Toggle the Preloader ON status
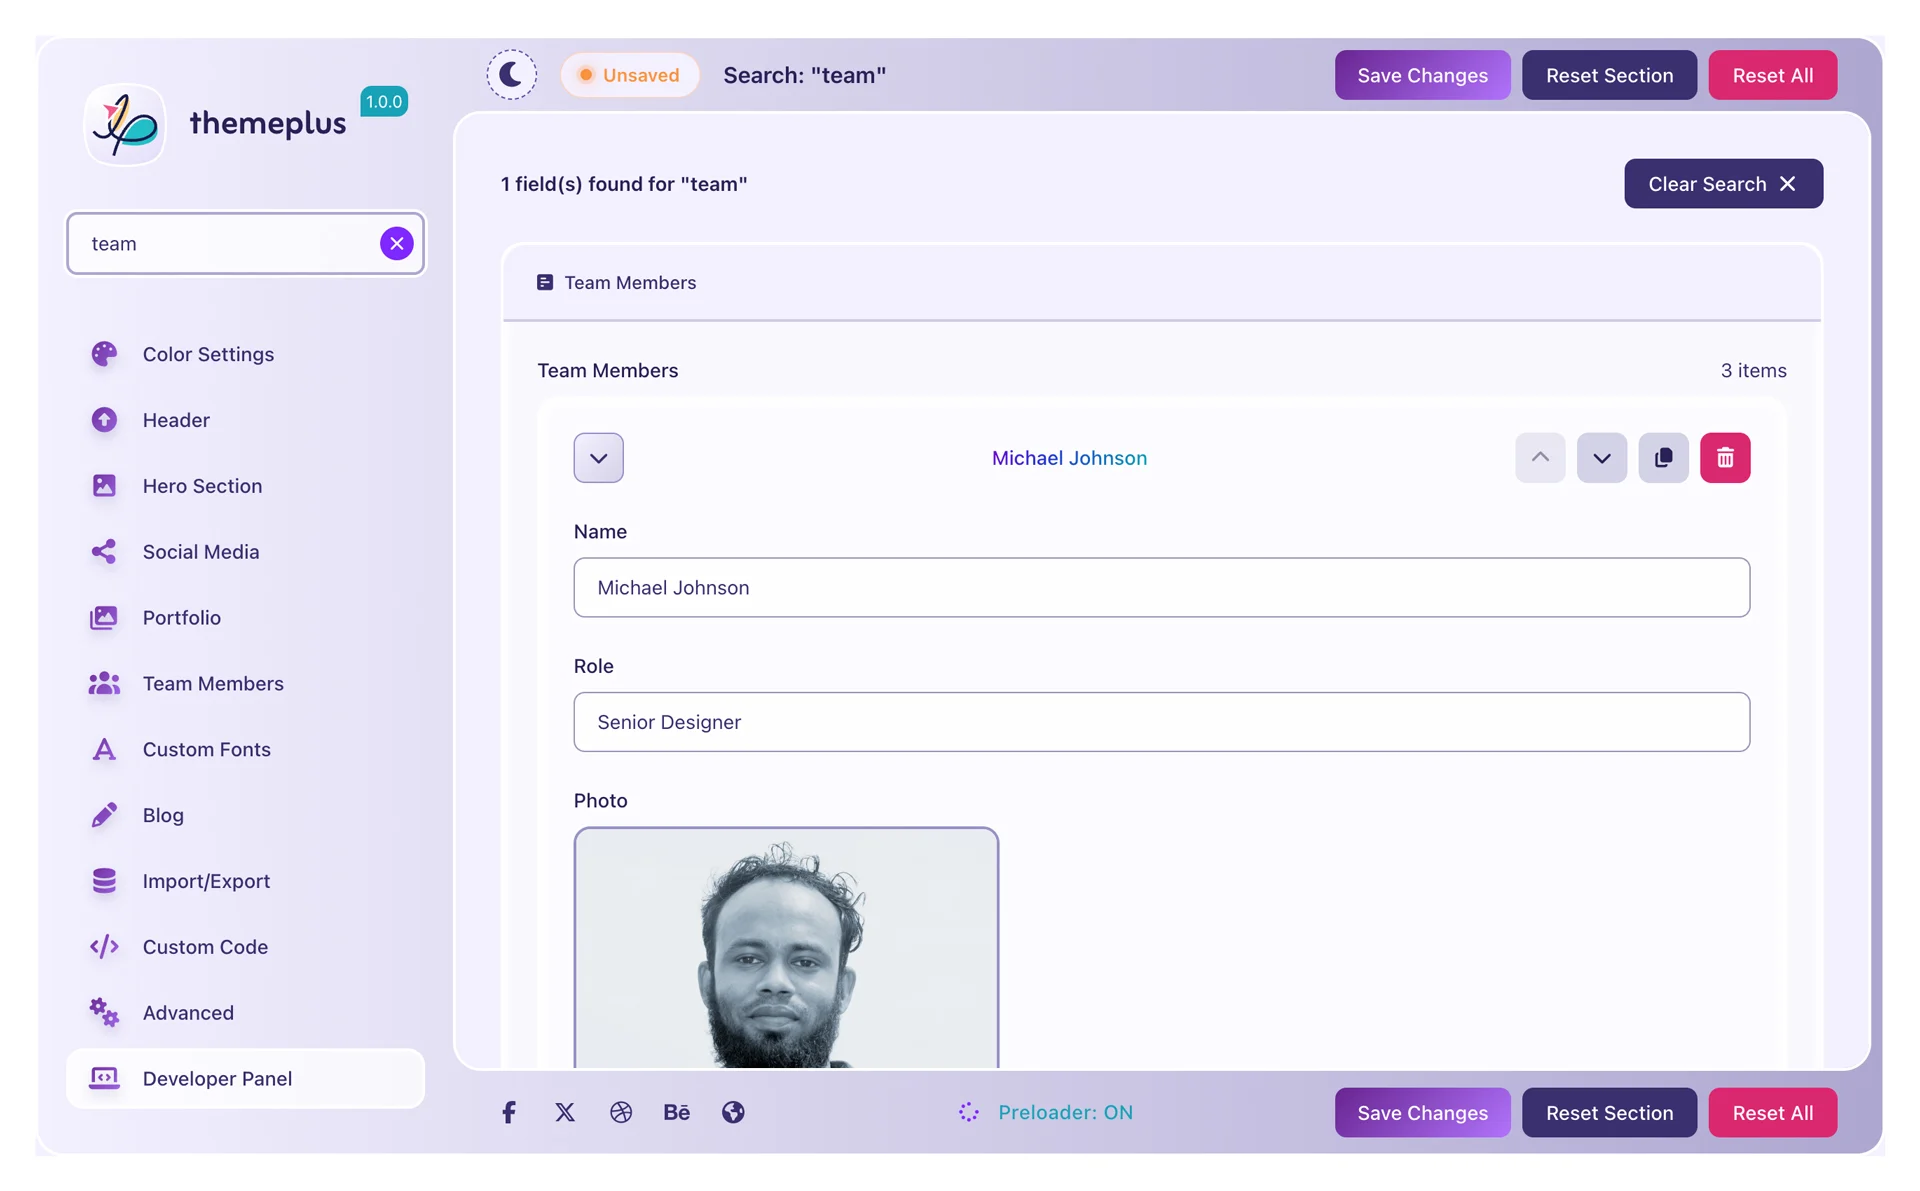Image resolution: width=1920 pixels, height=1191 pixels. coord(1046,1112)
